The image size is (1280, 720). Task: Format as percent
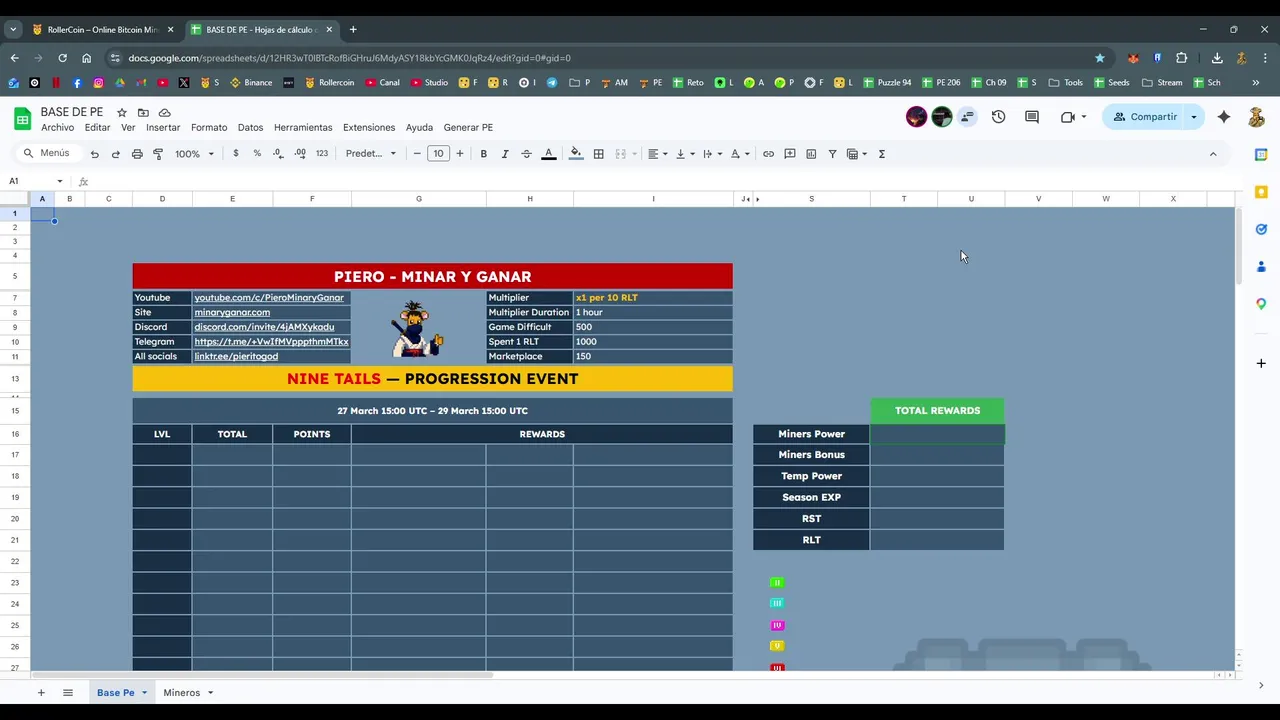(x=257, y=154)
